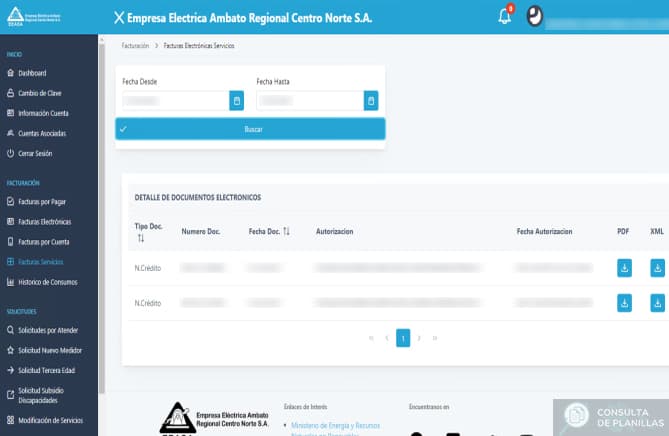Open Solicitud Tercera Edad

41,370
